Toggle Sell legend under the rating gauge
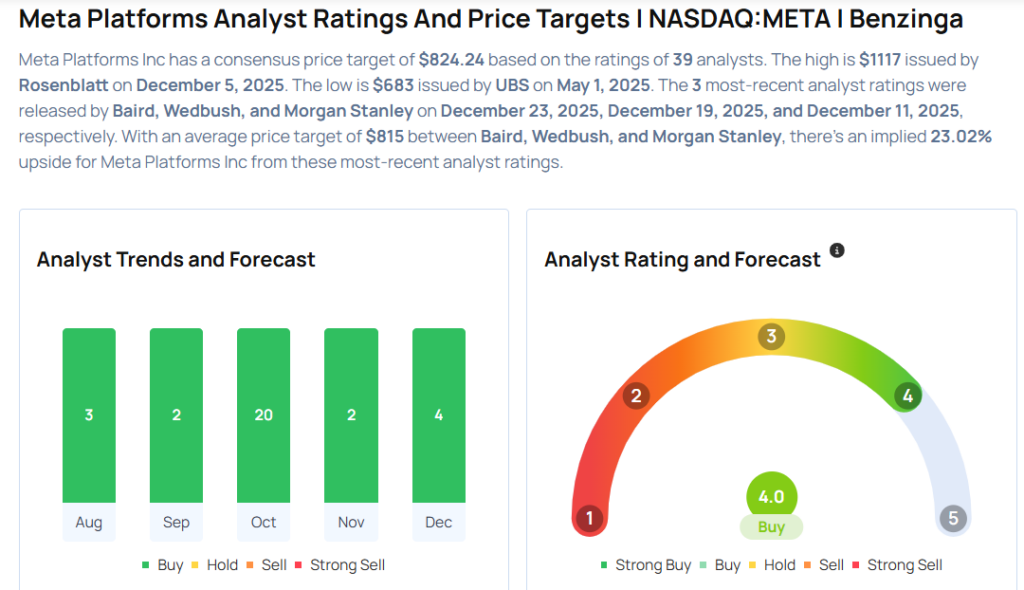The width and height of the screenshot is (1024, 590). (x=823, y=565)
